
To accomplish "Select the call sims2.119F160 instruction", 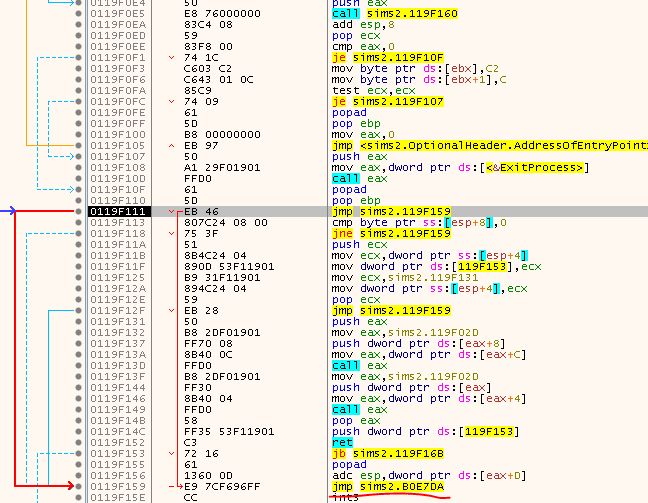I will pyautogui.click(x=393, y=14).
